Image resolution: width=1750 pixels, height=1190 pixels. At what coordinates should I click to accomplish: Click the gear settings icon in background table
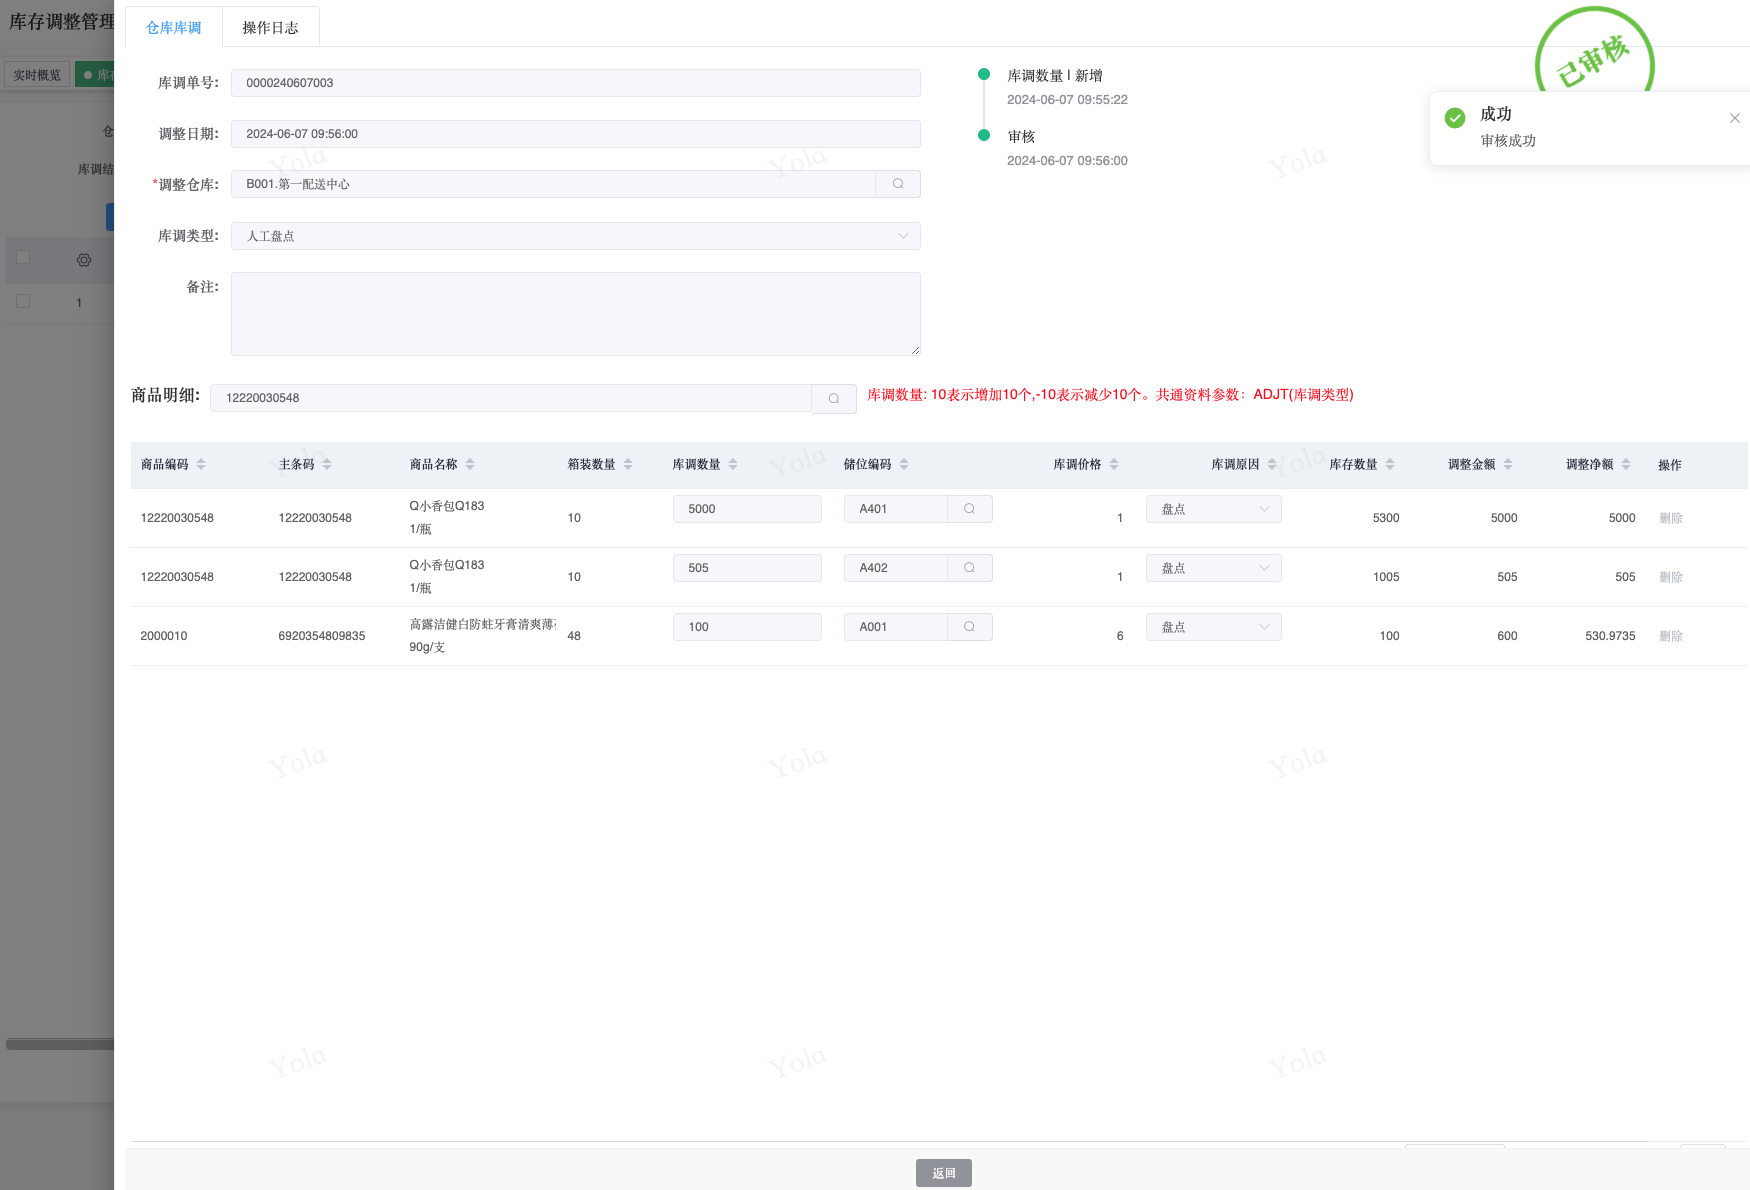tap(84, 260)
